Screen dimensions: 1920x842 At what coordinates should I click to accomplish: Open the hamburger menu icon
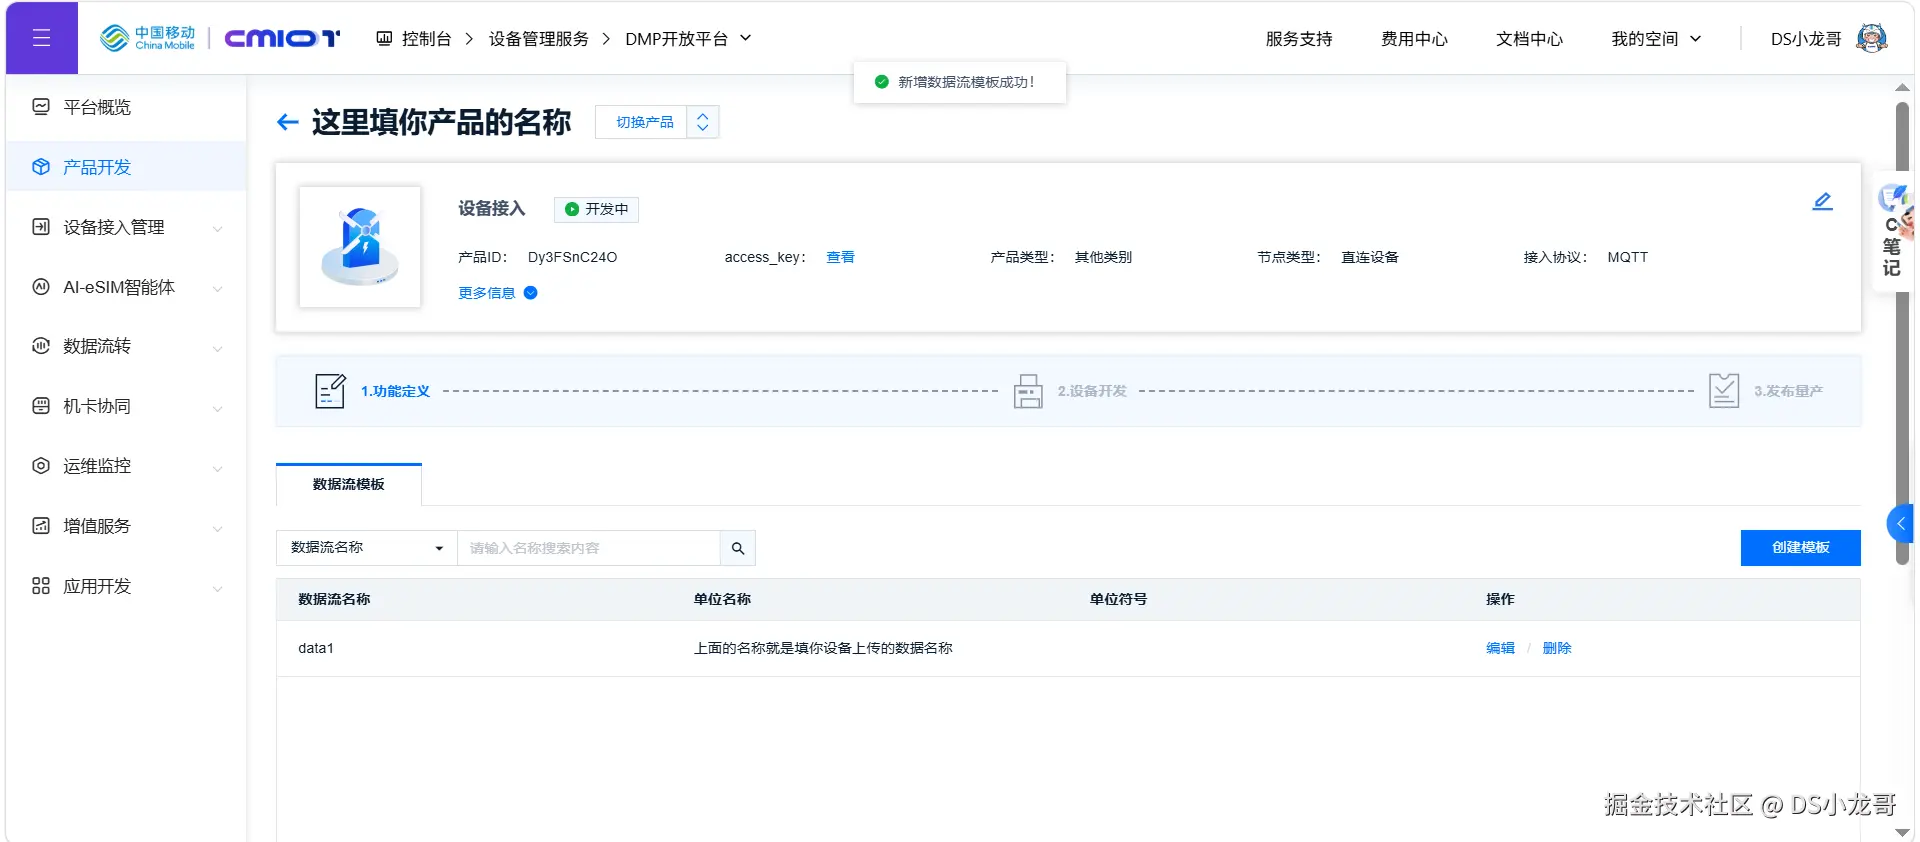click(41, 38)
